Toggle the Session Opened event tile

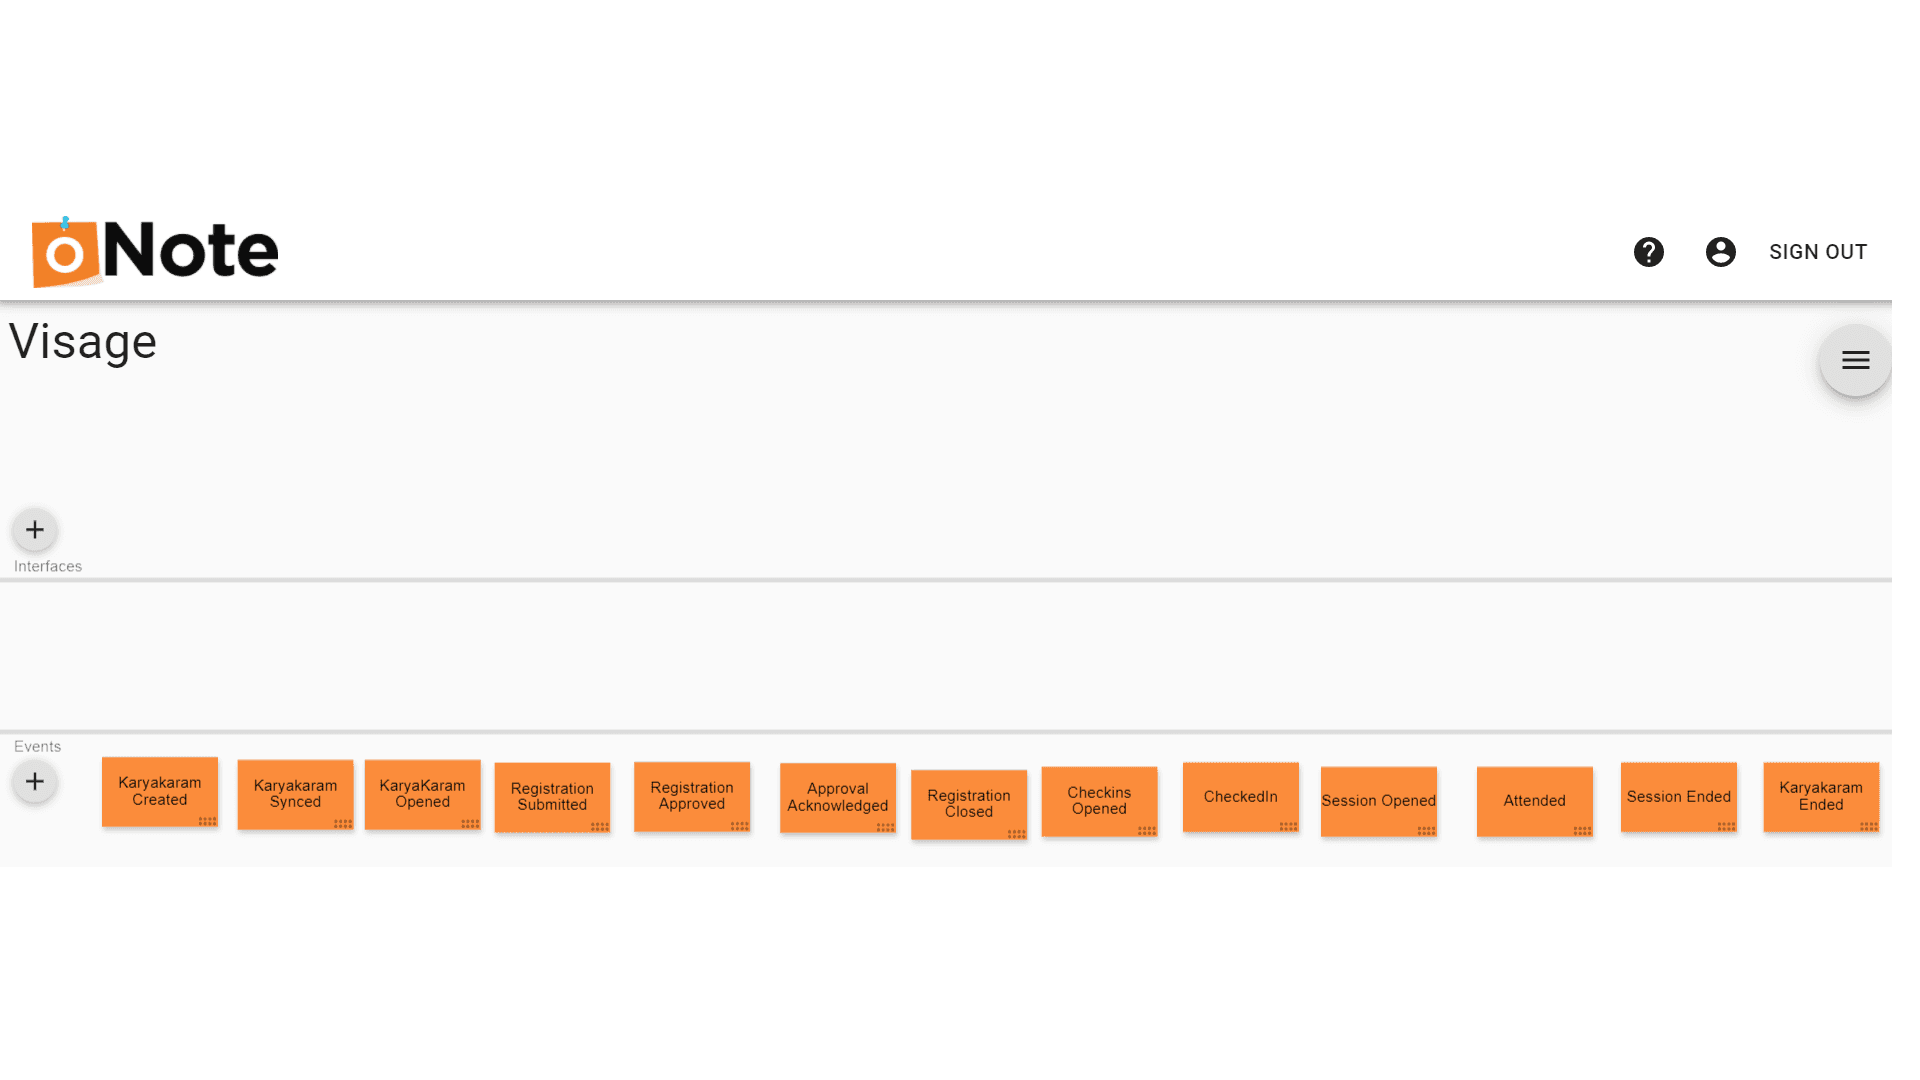pos(1379,800)
